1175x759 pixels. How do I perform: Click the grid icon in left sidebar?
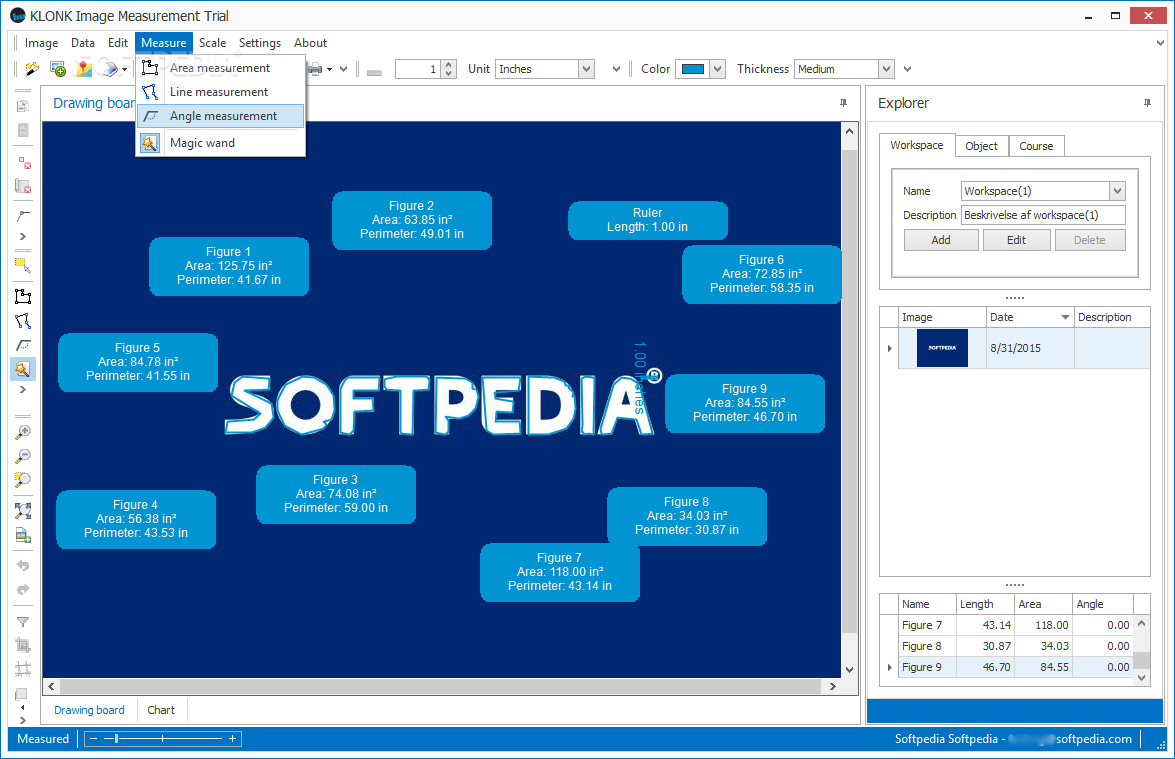[x=23, y=668]
